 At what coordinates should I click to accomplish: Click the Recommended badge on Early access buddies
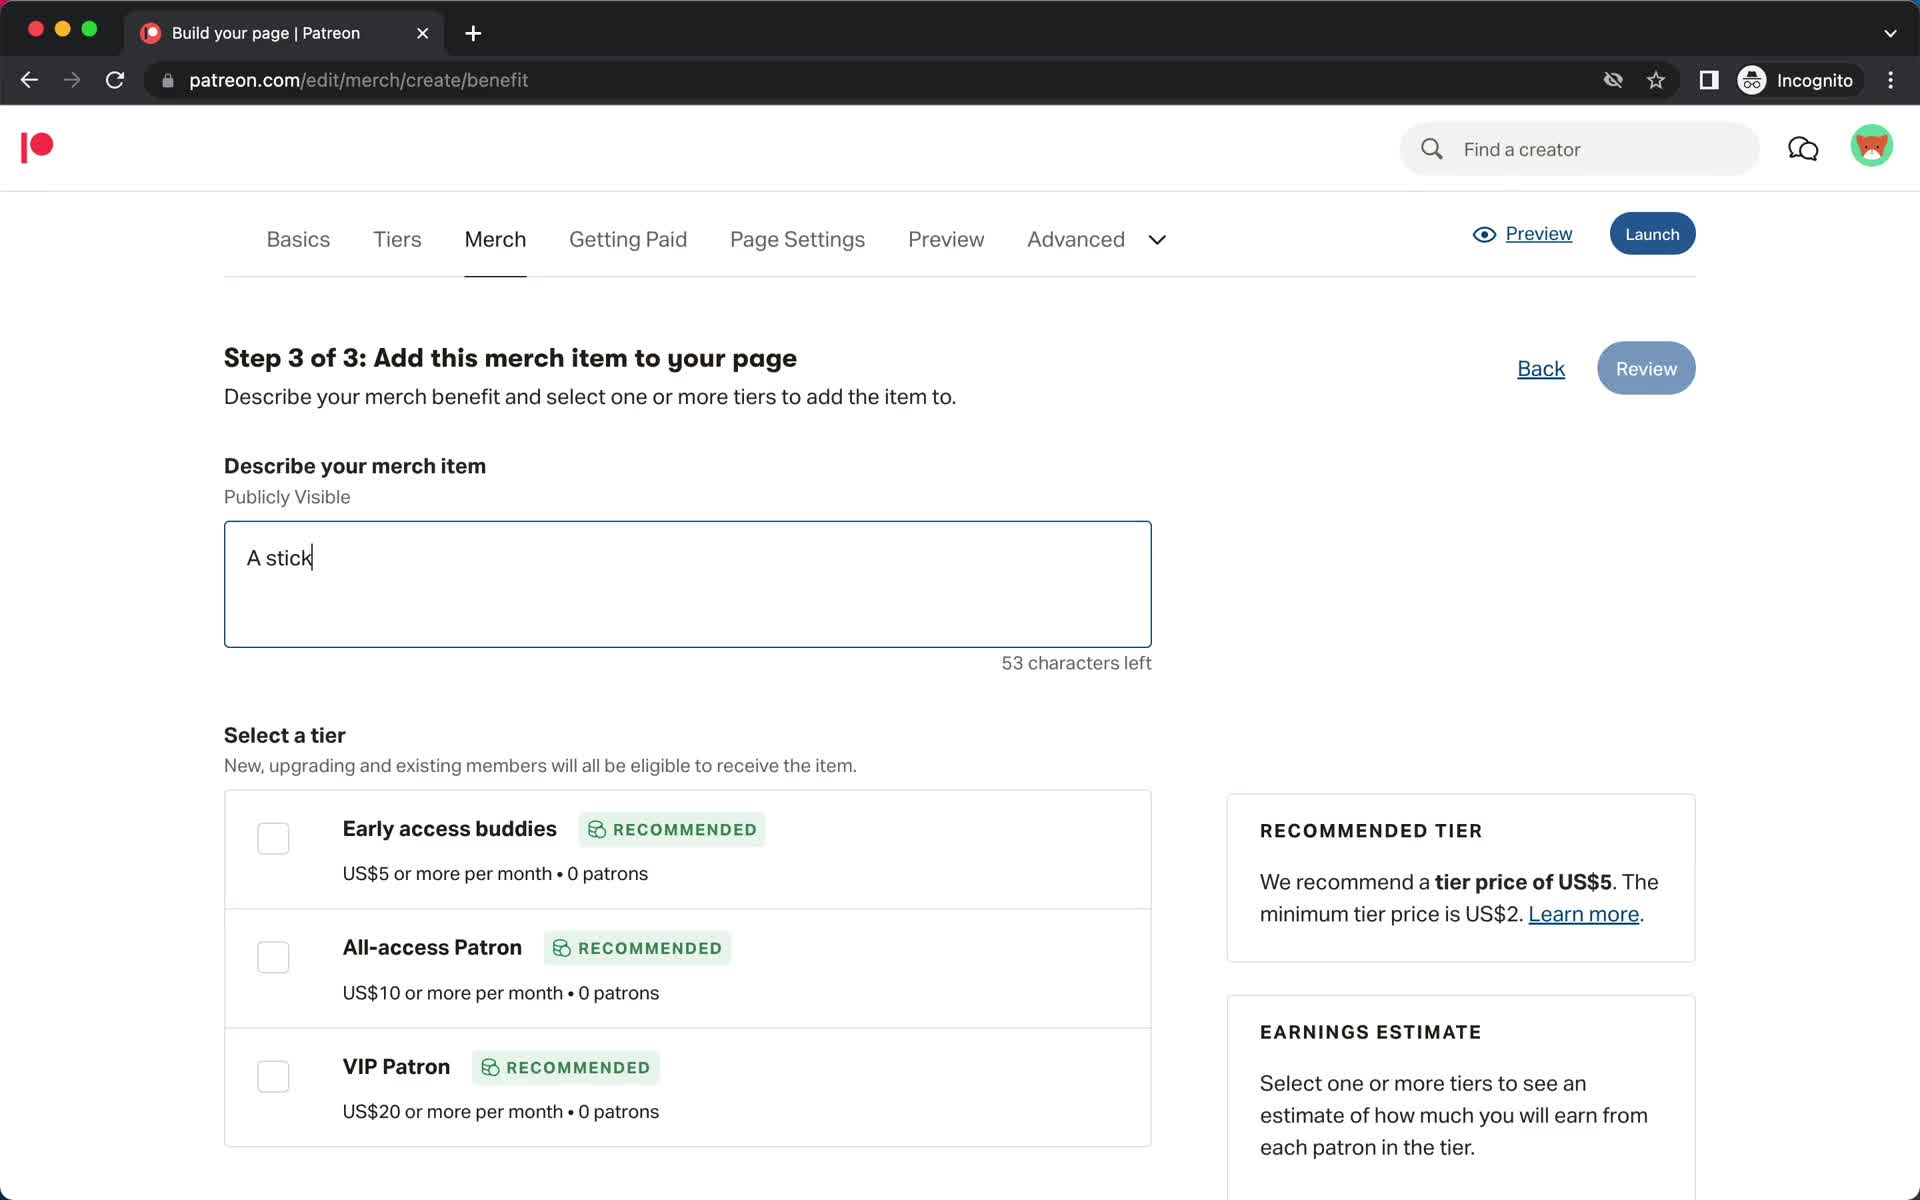tap(672, 830)
